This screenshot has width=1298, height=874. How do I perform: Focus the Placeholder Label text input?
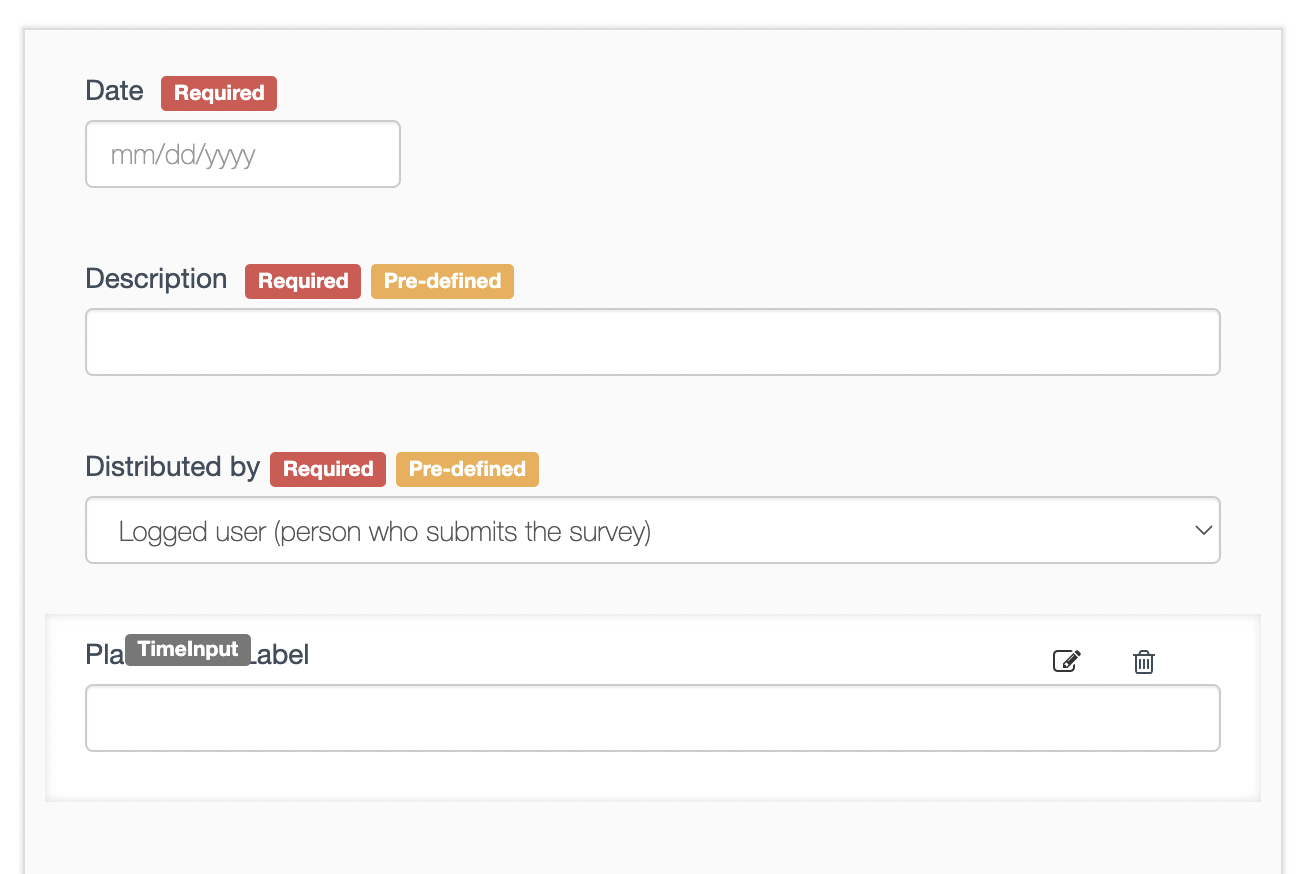tap(652, 718)
